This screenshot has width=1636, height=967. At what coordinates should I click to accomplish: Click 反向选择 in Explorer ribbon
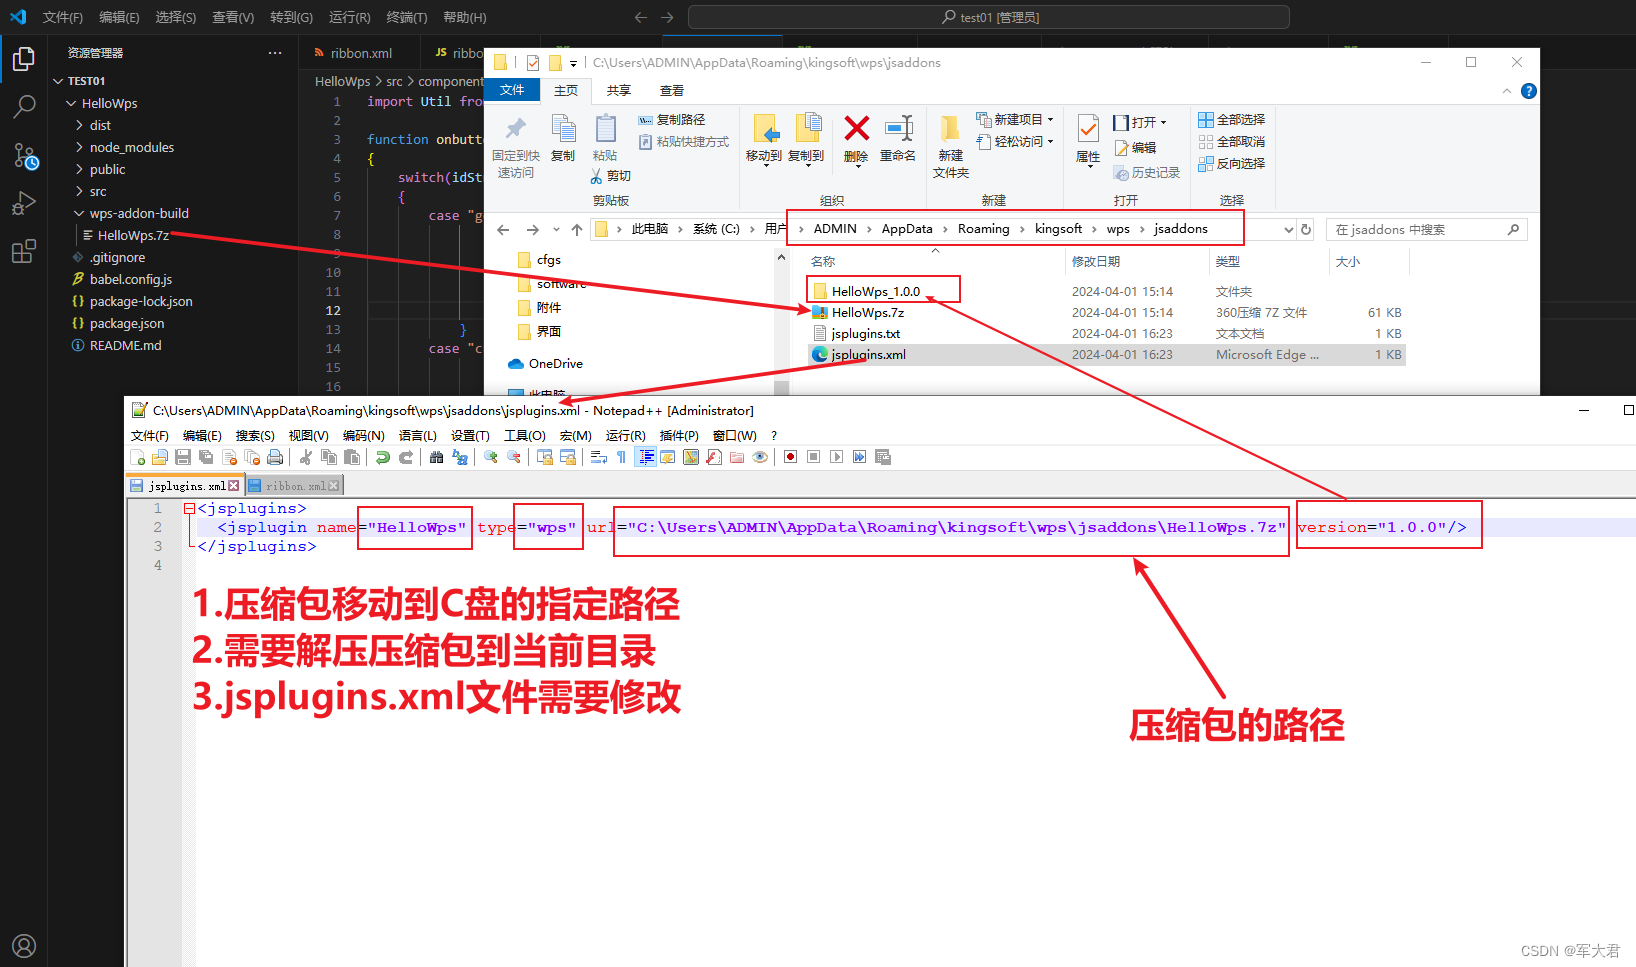pyautogui.click(x=1232, y=163)
